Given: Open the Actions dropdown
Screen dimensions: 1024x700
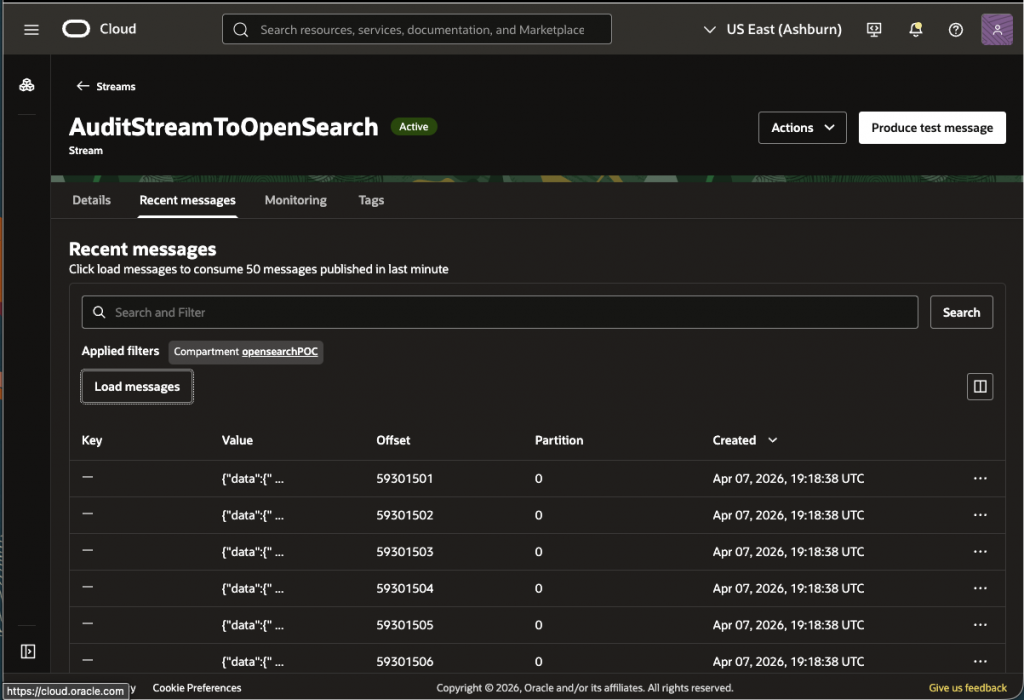Looking at the screenshot, I should (x=802, y=128).
